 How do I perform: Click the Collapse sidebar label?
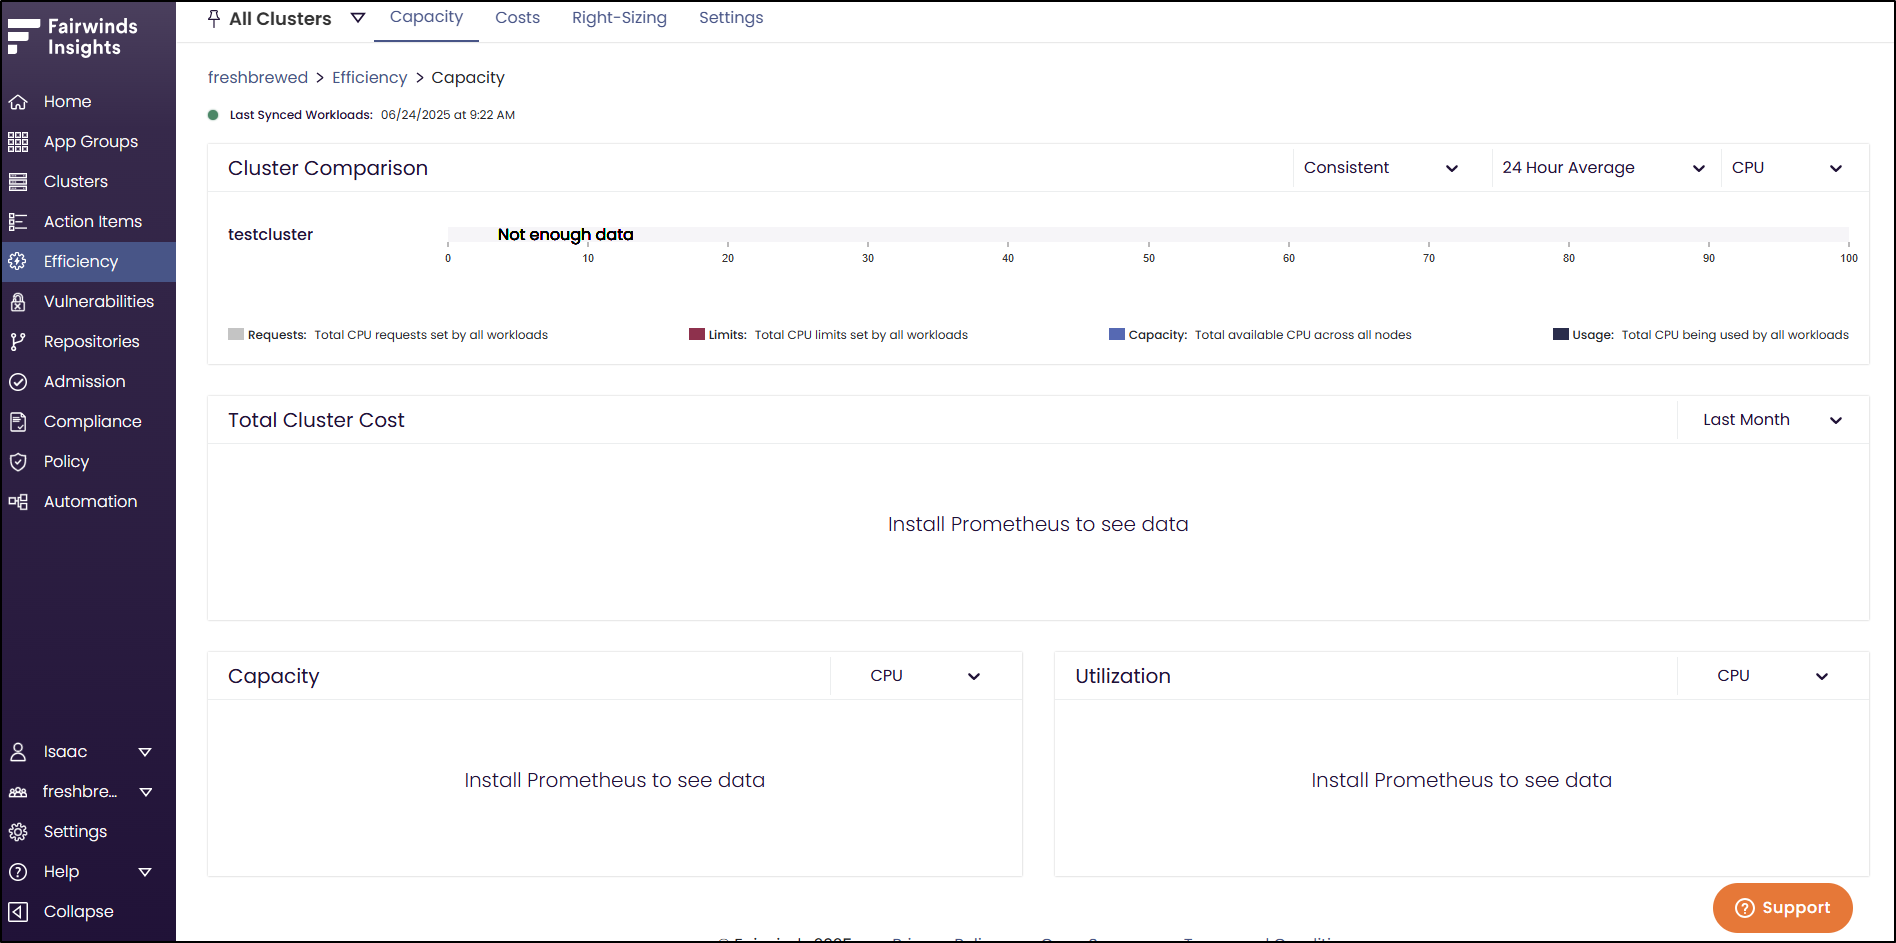[79, 912]
